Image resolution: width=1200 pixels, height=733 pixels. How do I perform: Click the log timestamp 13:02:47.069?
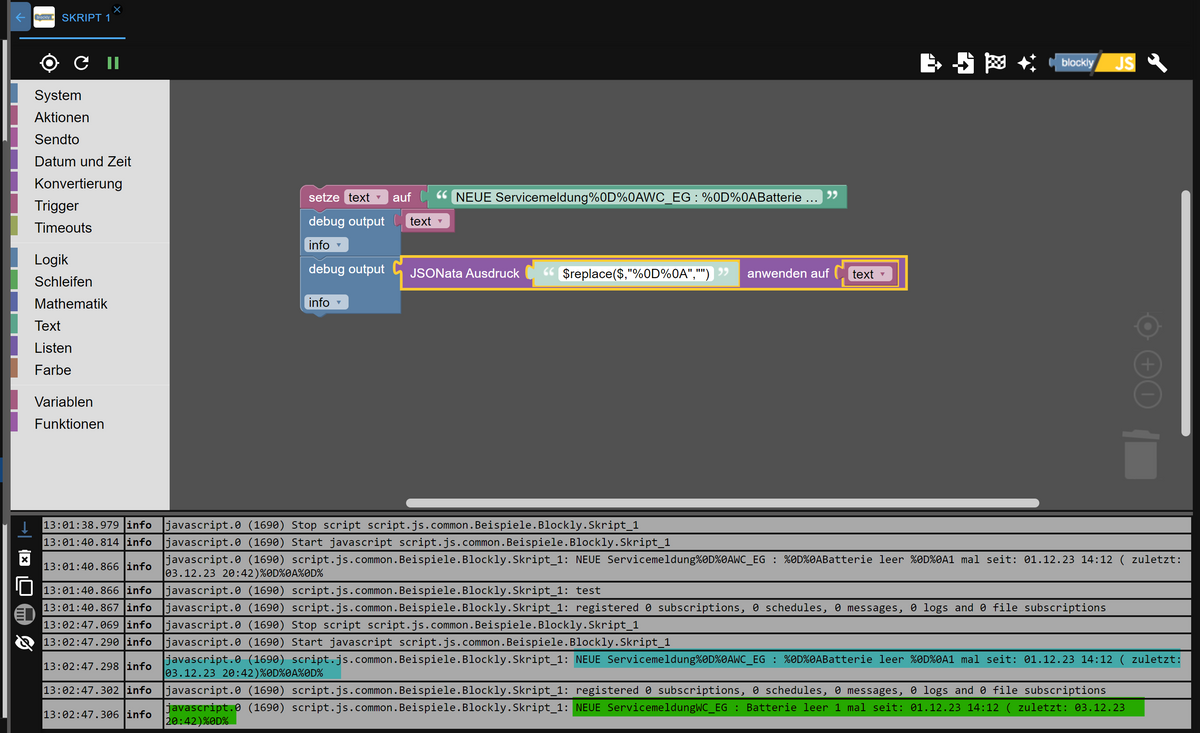point(82,625)
